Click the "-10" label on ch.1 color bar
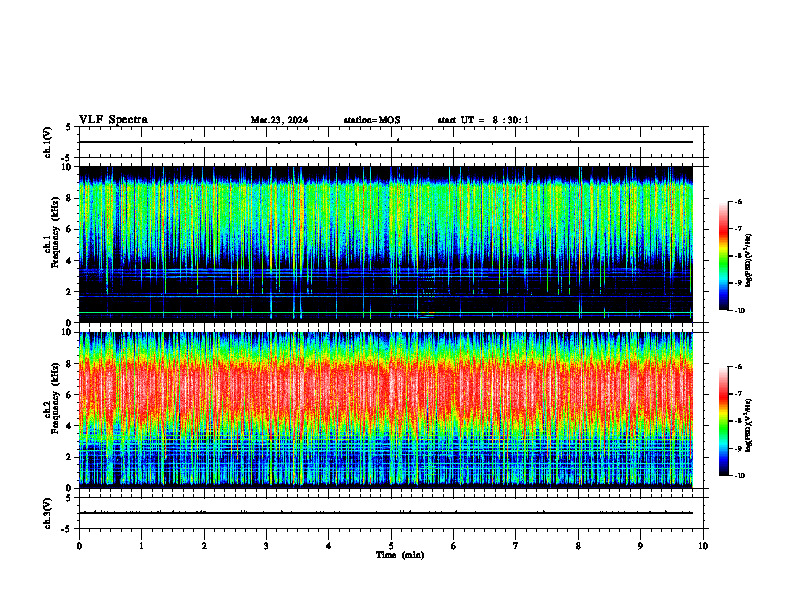Screen dimensions: 792x612 (739, 311)
